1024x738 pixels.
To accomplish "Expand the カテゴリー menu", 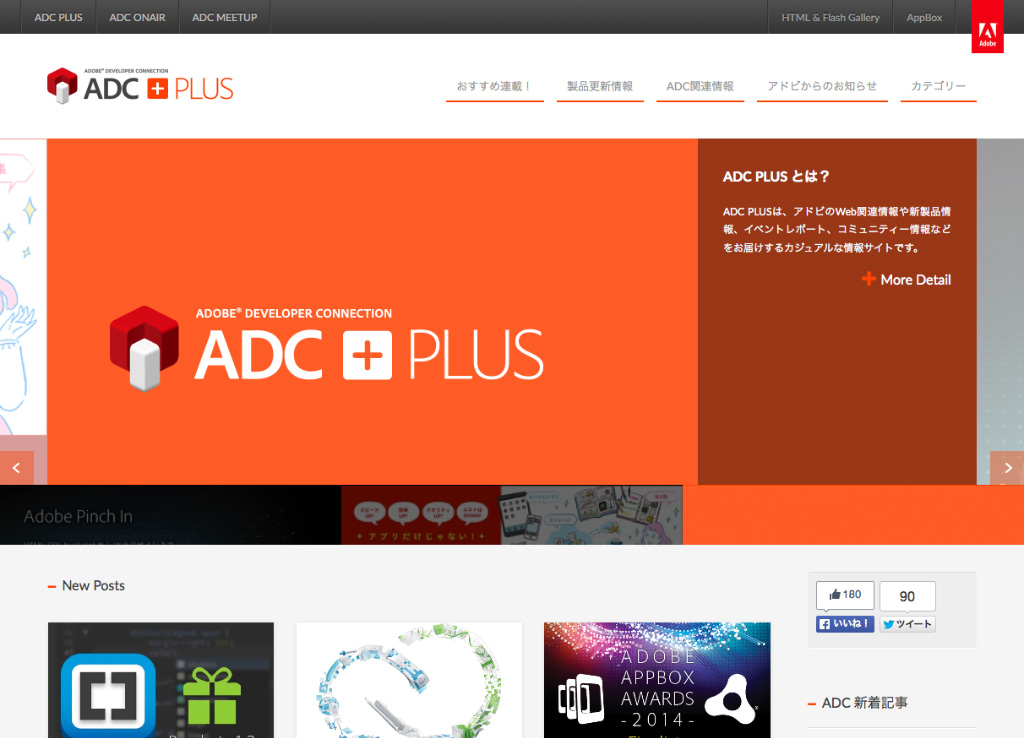I will point(938,87).
